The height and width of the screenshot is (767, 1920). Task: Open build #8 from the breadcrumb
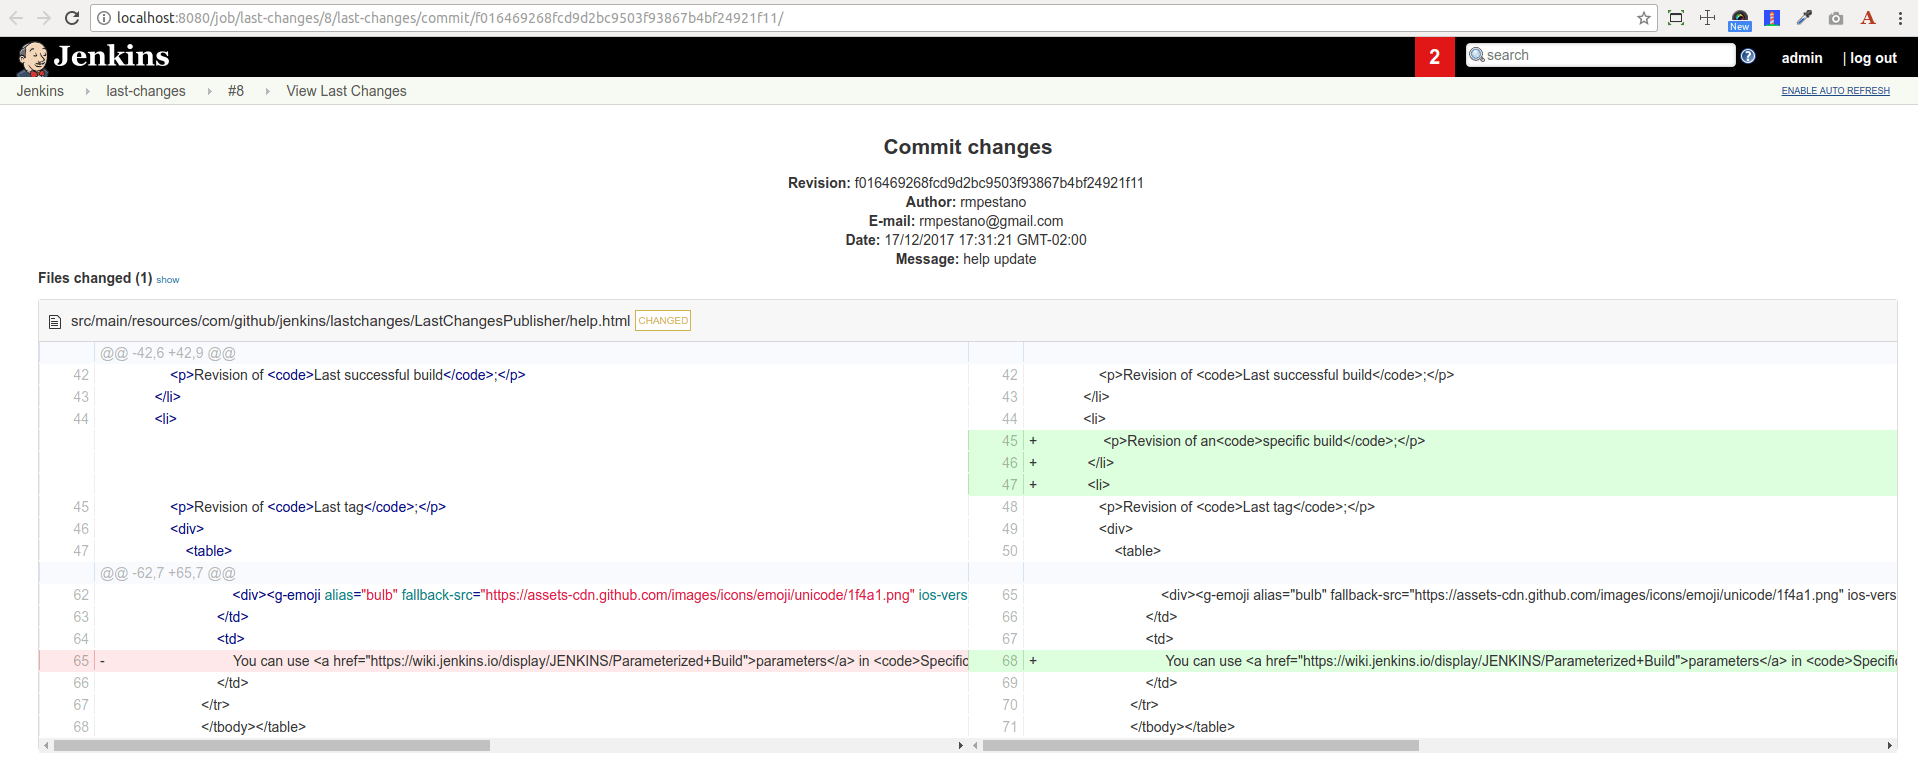(x=236, y=91)
